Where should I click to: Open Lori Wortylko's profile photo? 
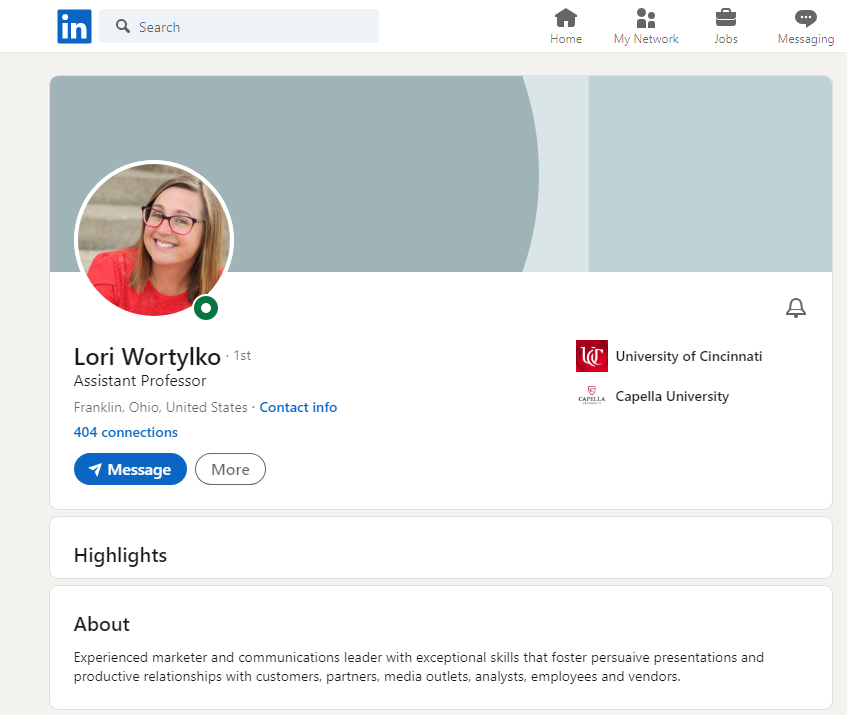tap(154, 239)
